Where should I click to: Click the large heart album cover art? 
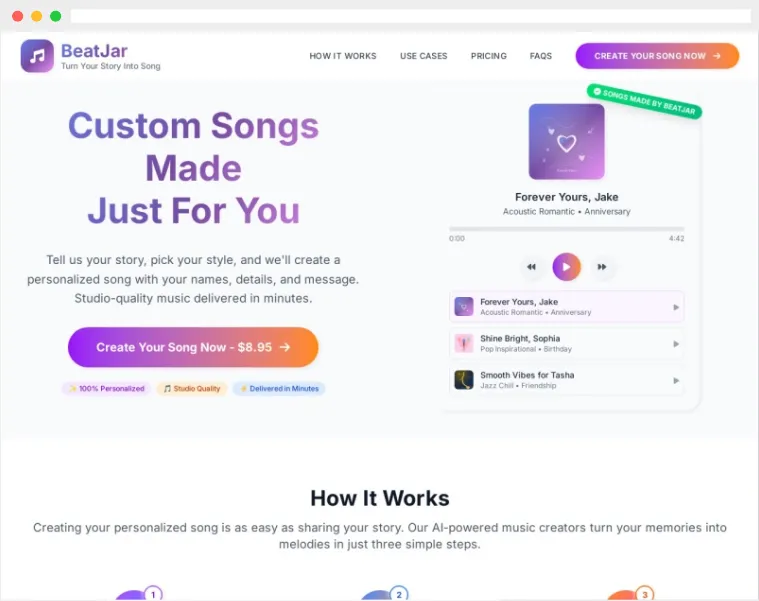[566, 142]
